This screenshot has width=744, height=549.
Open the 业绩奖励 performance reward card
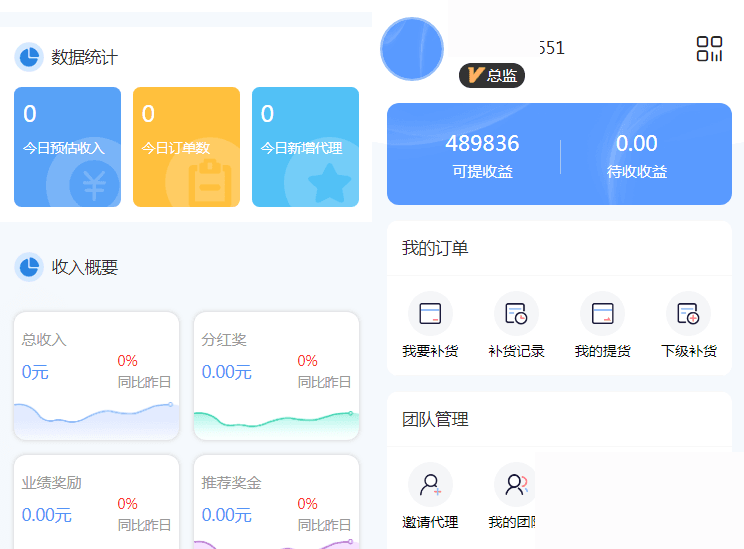(x=96, y=502)
